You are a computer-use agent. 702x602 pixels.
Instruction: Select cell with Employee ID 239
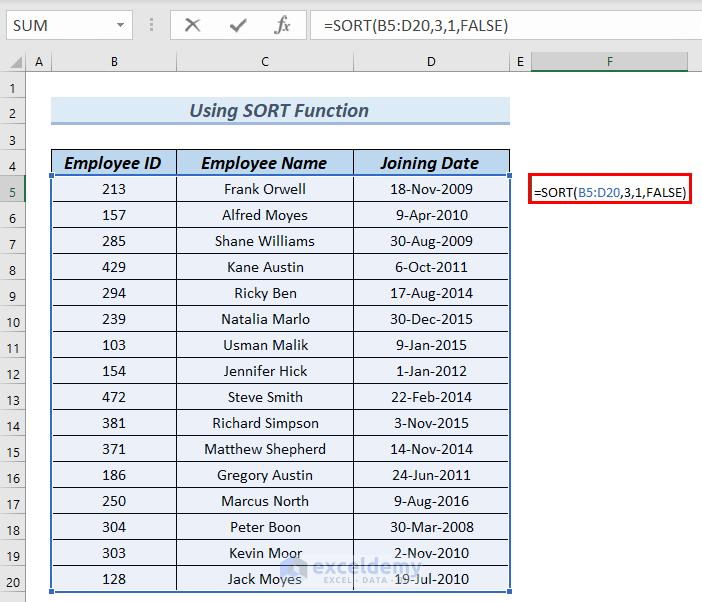coord(114,319)
